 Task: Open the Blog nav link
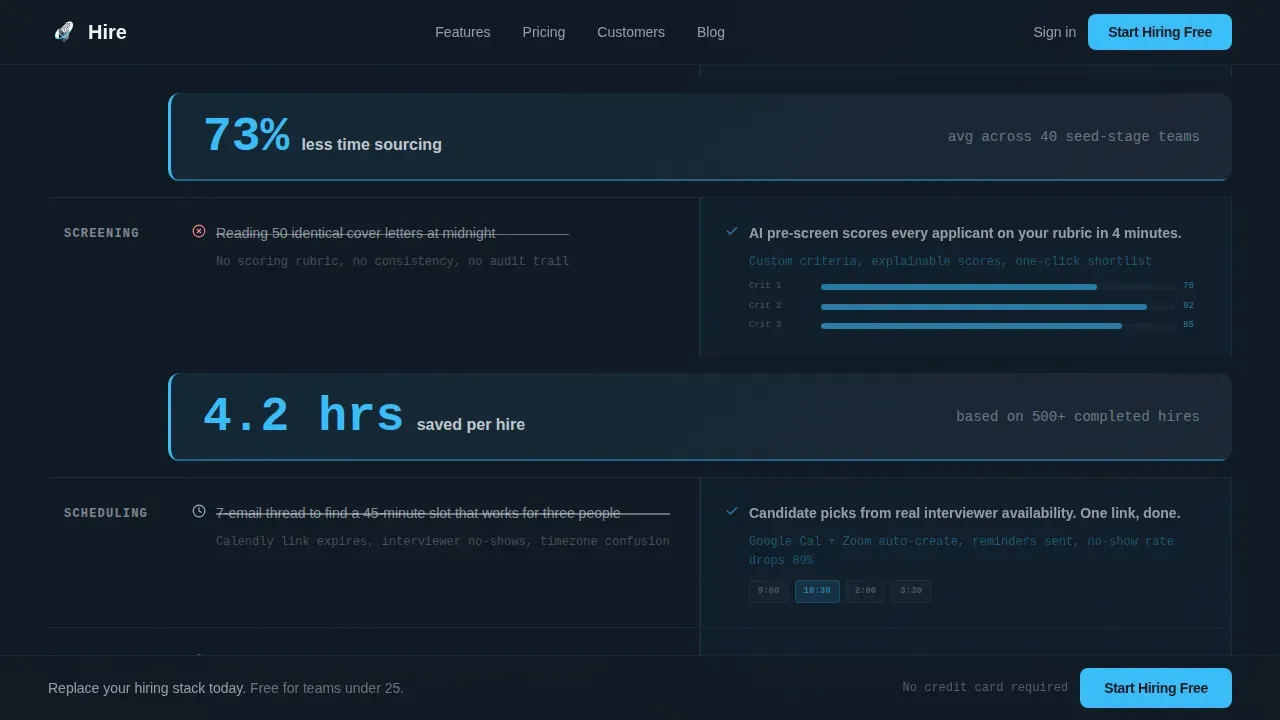click(711, 32)
